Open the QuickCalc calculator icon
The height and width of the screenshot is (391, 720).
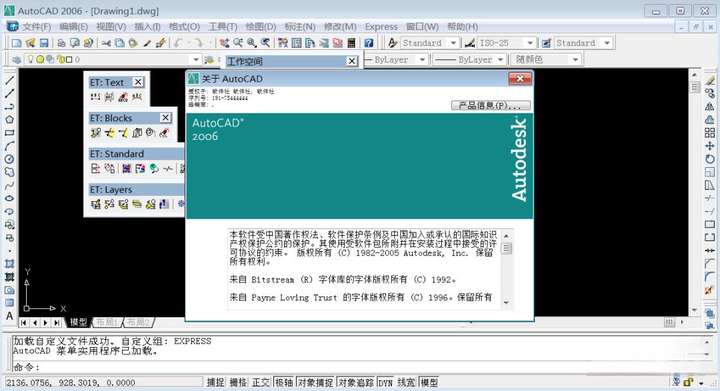pos(351,43)
